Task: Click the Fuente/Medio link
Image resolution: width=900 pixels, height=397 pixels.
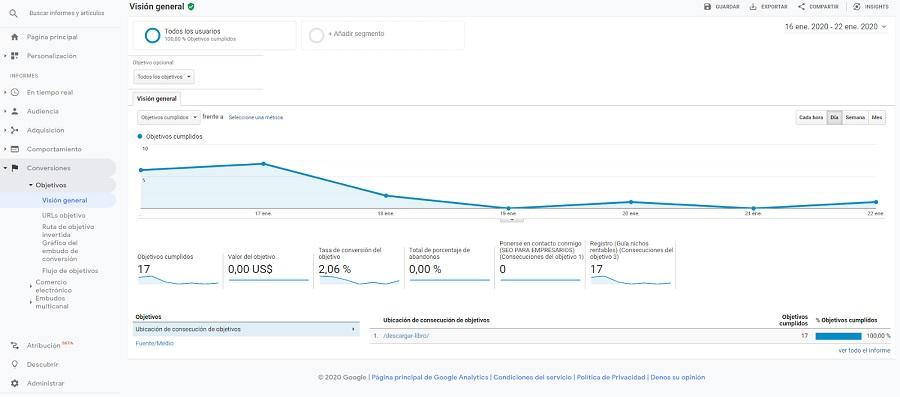Action: click(x=154, y=343)
